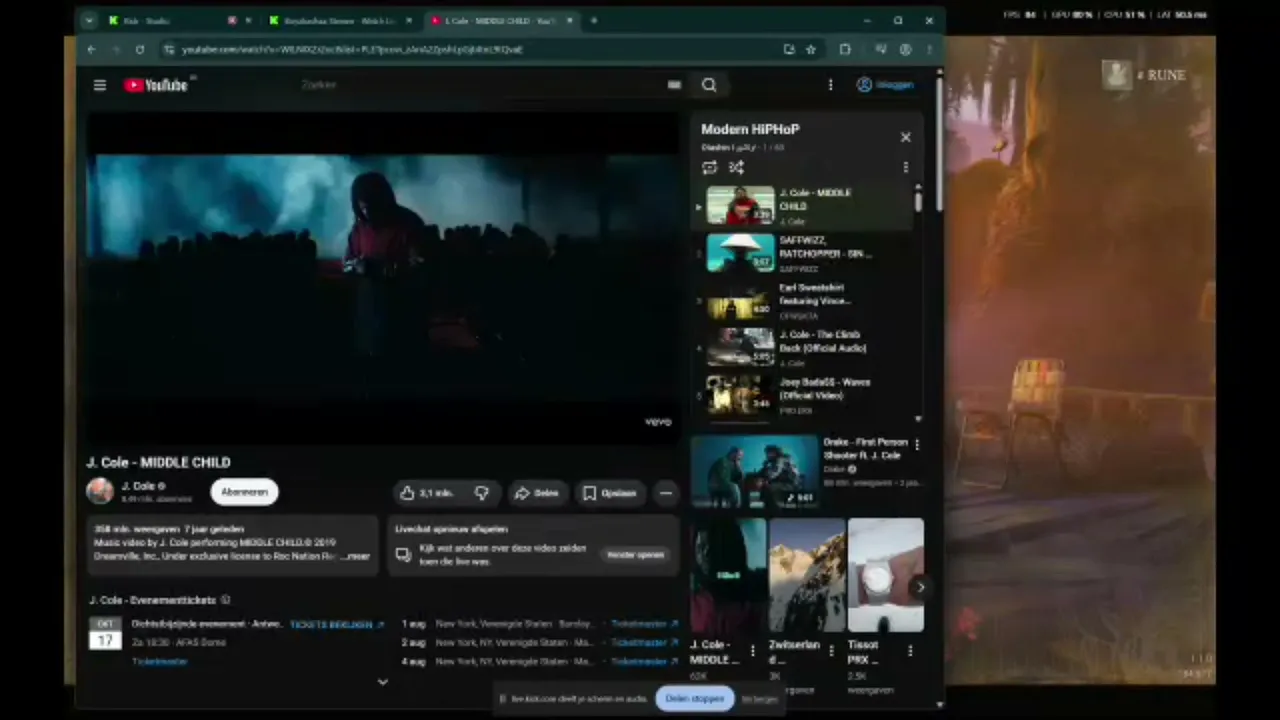Click the playlist panel scrollbar
The width and height of the screenshot is (1280, 720).
point(918,200)
